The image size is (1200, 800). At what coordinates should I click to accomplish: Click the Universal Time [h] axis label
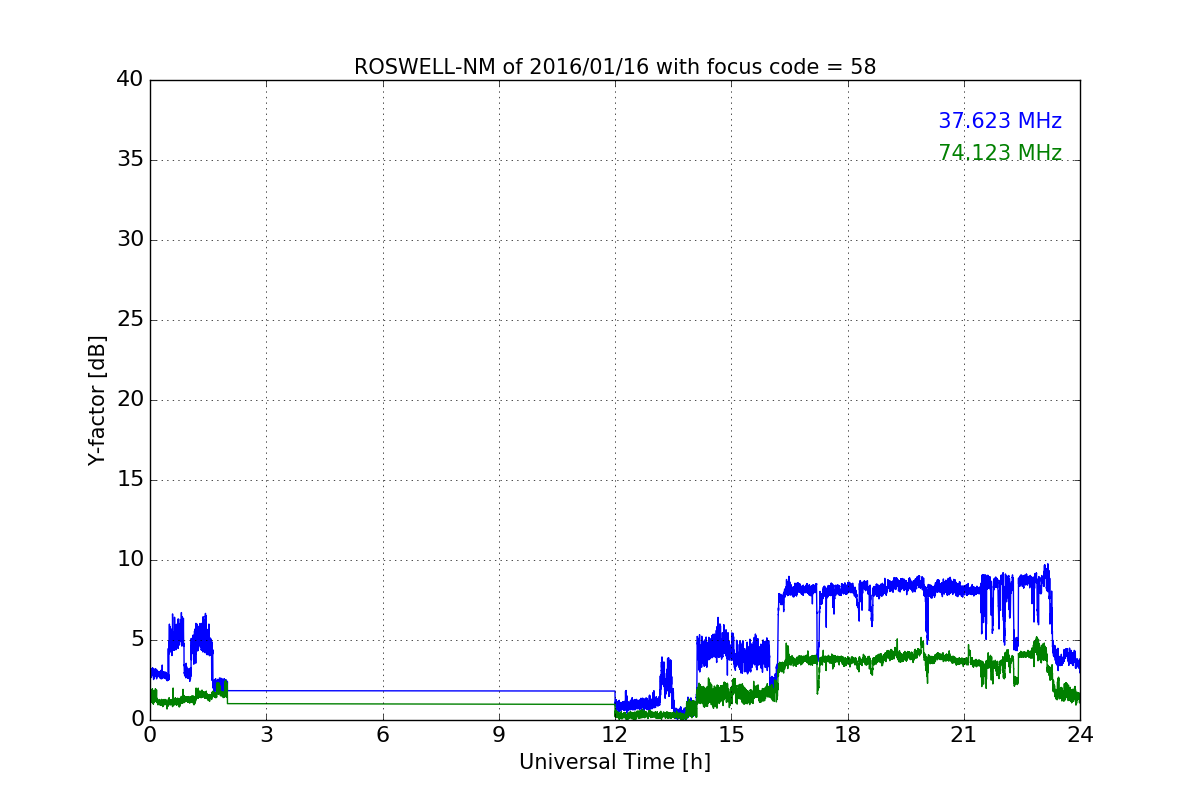tap(615, 762)
